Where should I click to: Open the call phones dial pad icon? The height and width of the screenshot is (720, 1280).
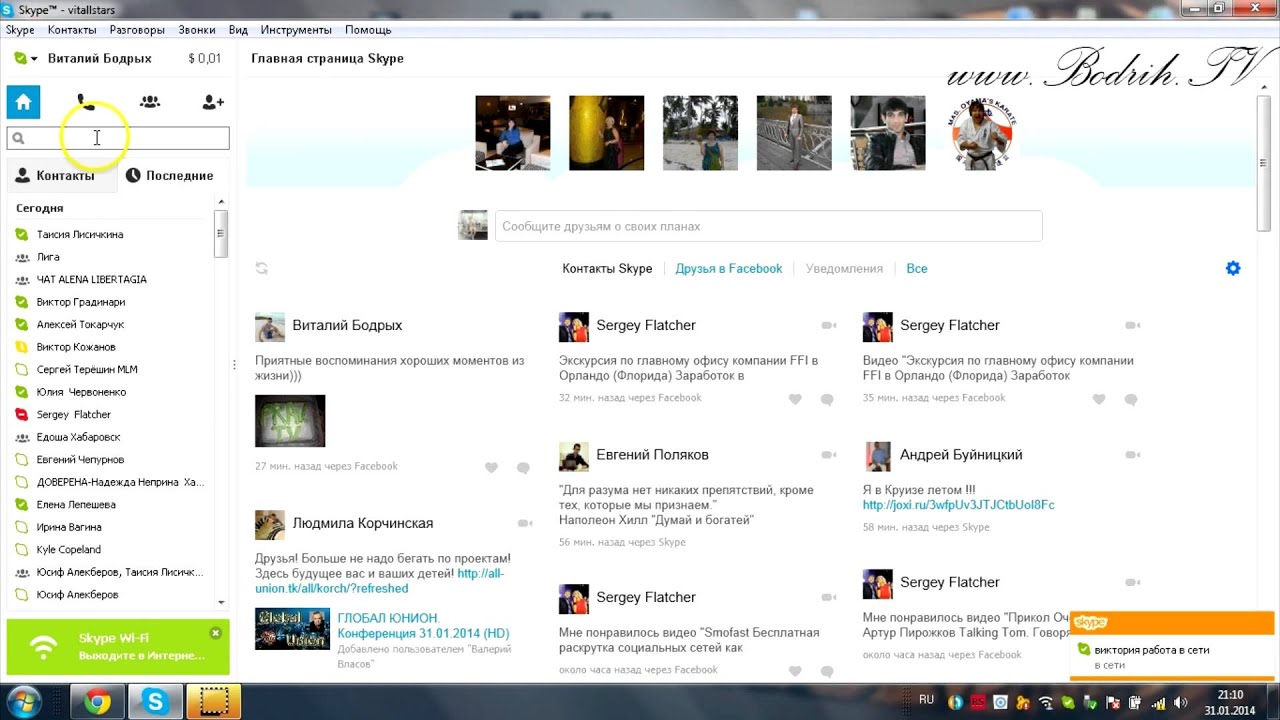86,102
